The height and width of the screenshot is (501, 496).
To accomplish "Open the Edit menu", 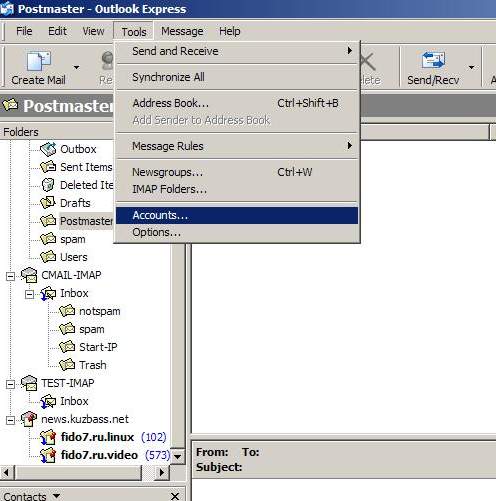I will coord(57,31).
